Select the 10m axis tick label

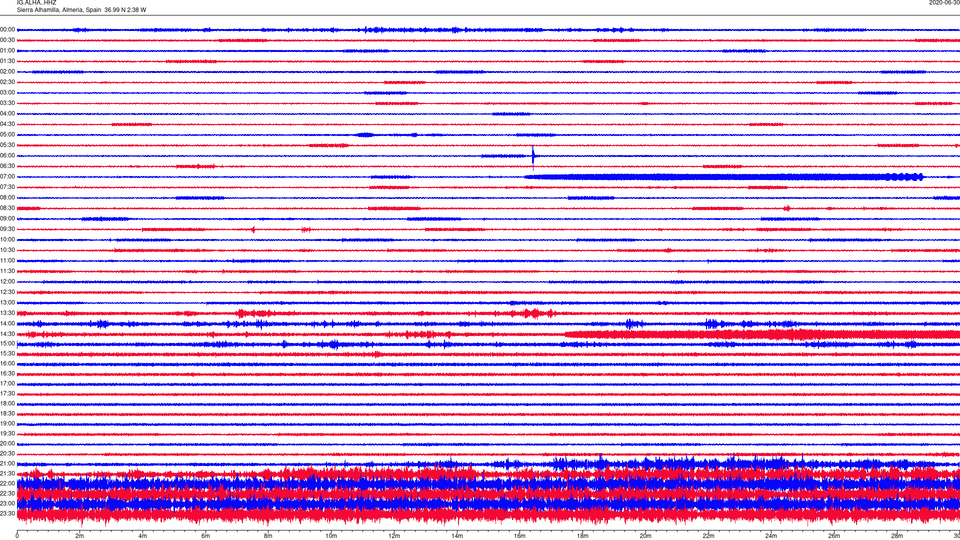click(331, 536)
